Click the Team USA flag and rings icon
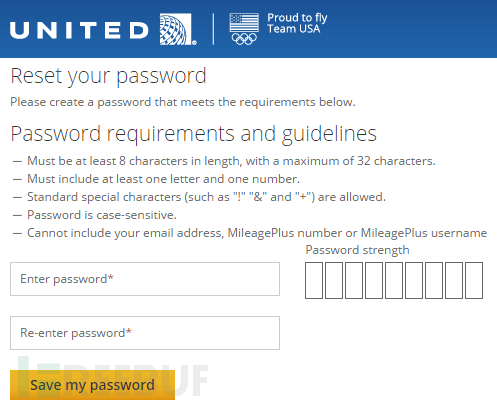The height and width of the screenshot is (405, 497). 244,29
